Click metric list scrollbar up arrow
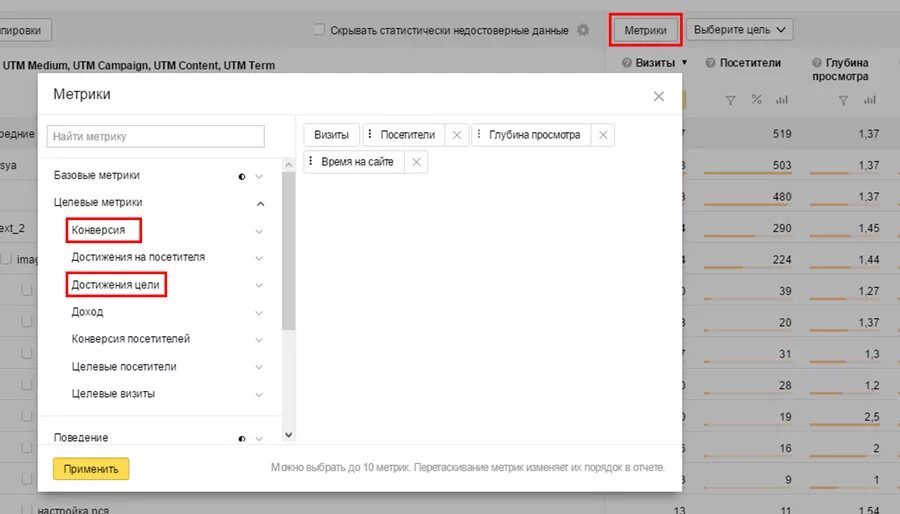The image size is (900, 514). pos(289,165)
